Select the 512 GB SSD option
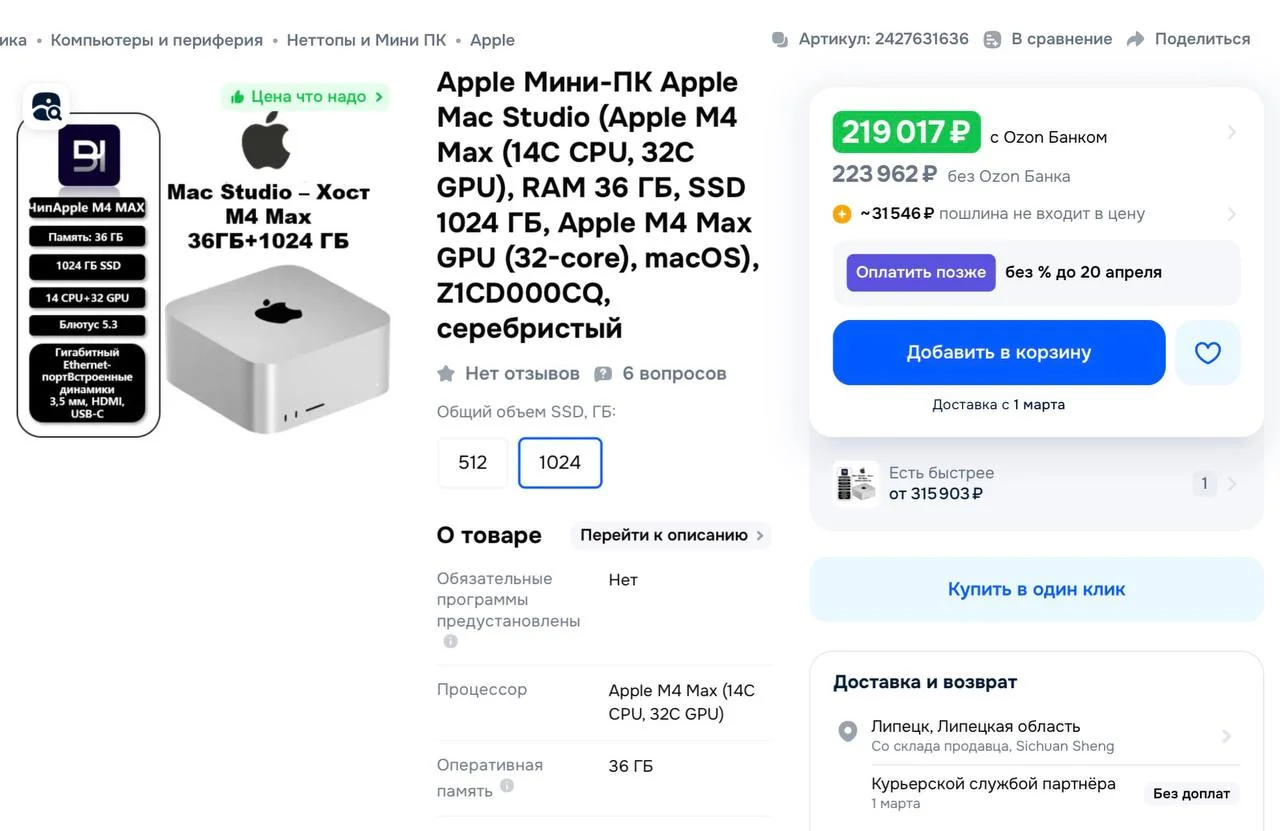This screenshot has height=831, width=1280. [472, 462]
